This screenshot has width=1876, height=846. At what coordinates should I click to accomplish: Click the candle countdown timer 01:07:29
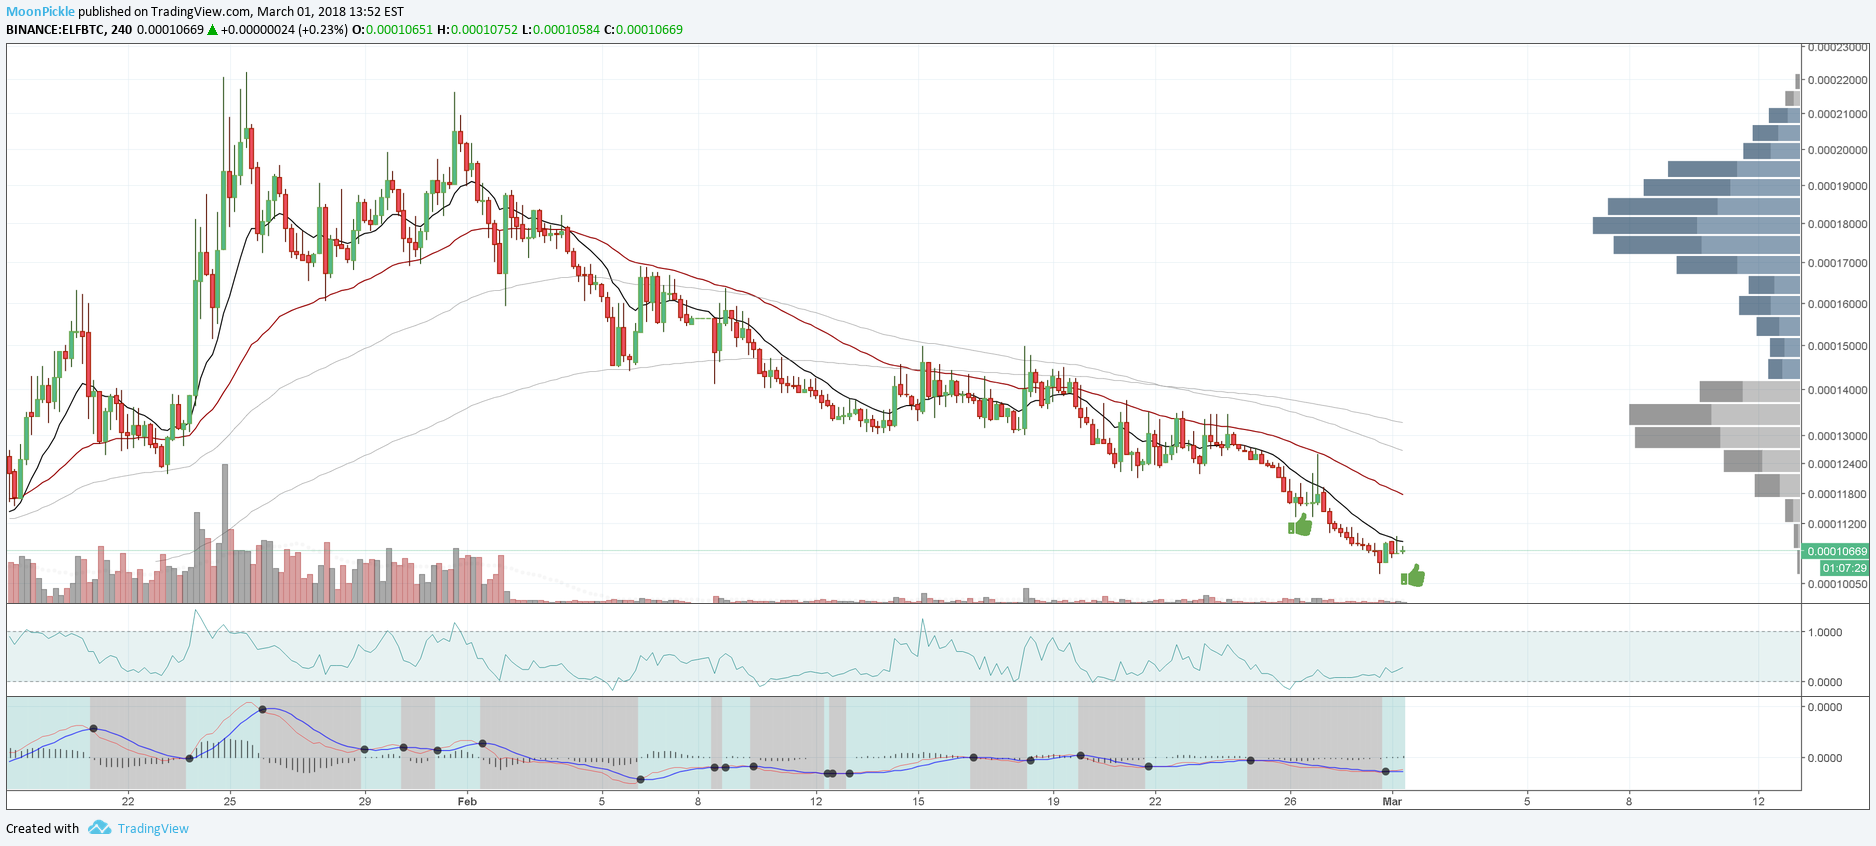coord(1844,568)
